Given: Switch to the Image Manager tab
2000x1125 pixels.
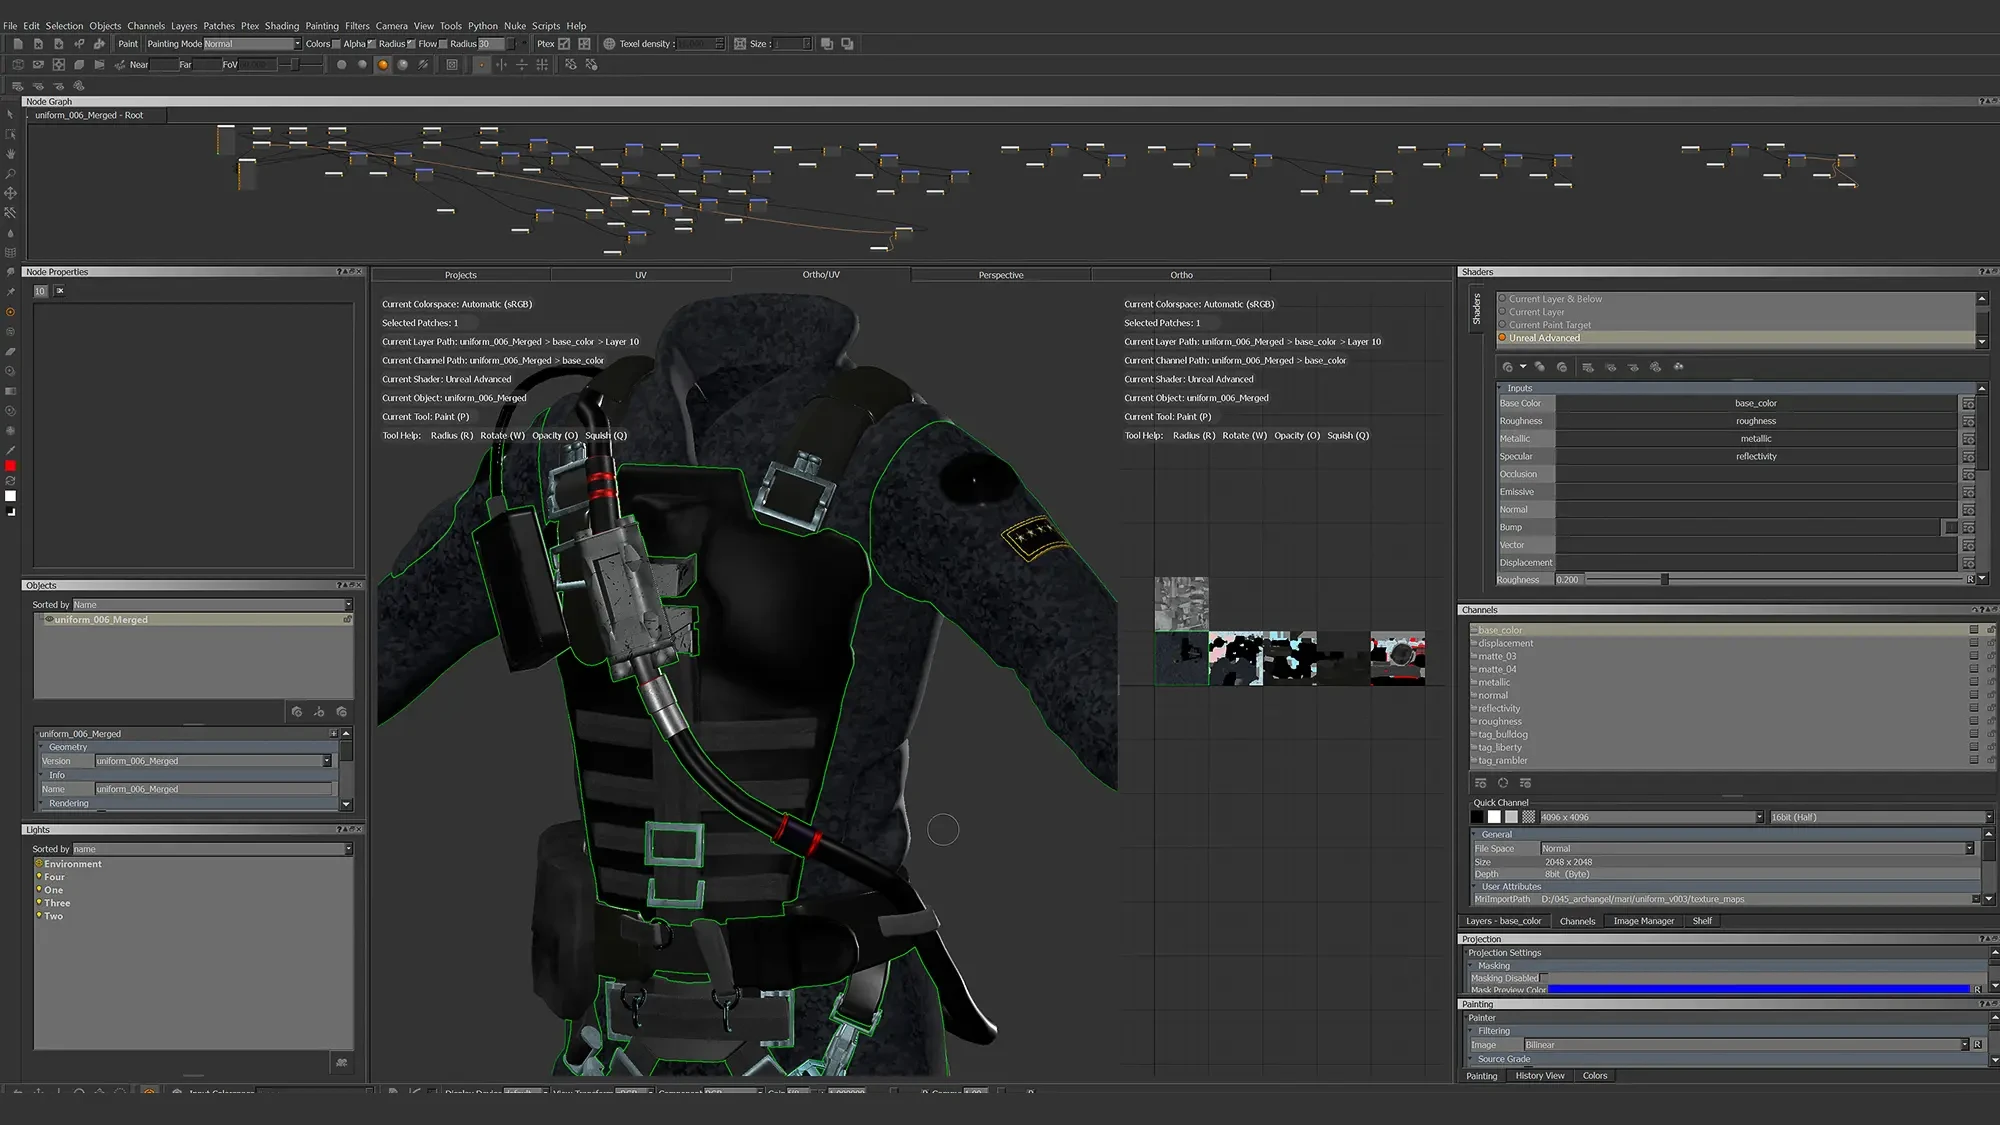Looking at the screenshot, I should [x=1643, y=921].
